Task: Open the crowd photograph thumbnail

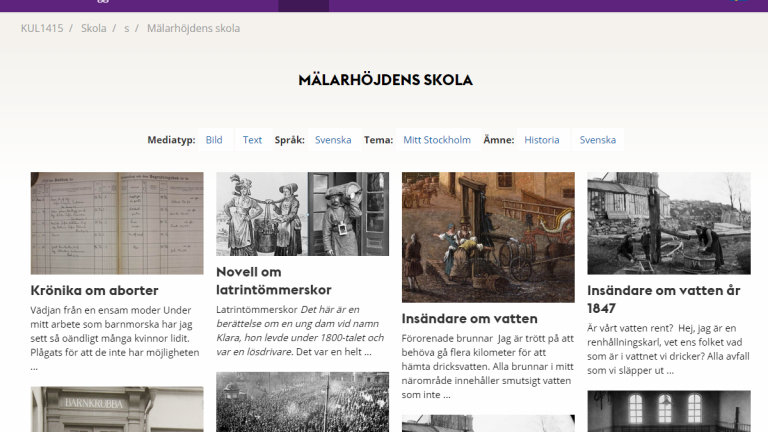Action: point(303,402)
